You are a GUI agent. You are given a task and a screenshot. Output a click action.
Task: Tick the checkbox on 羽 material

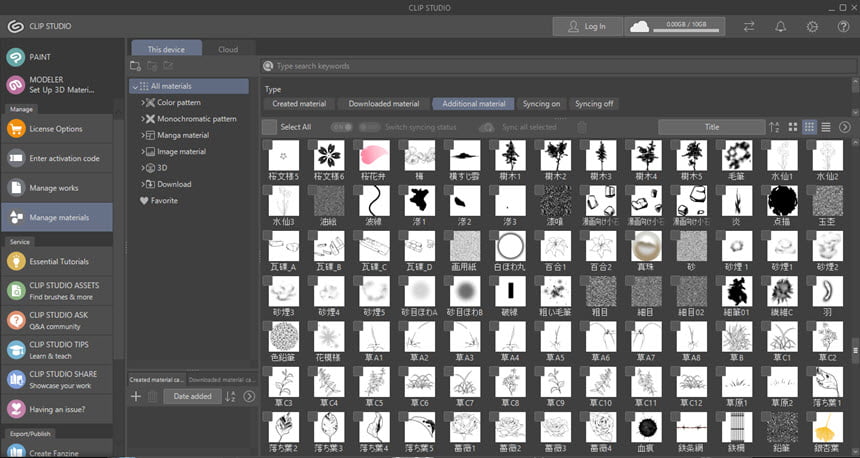pos(813,281)
